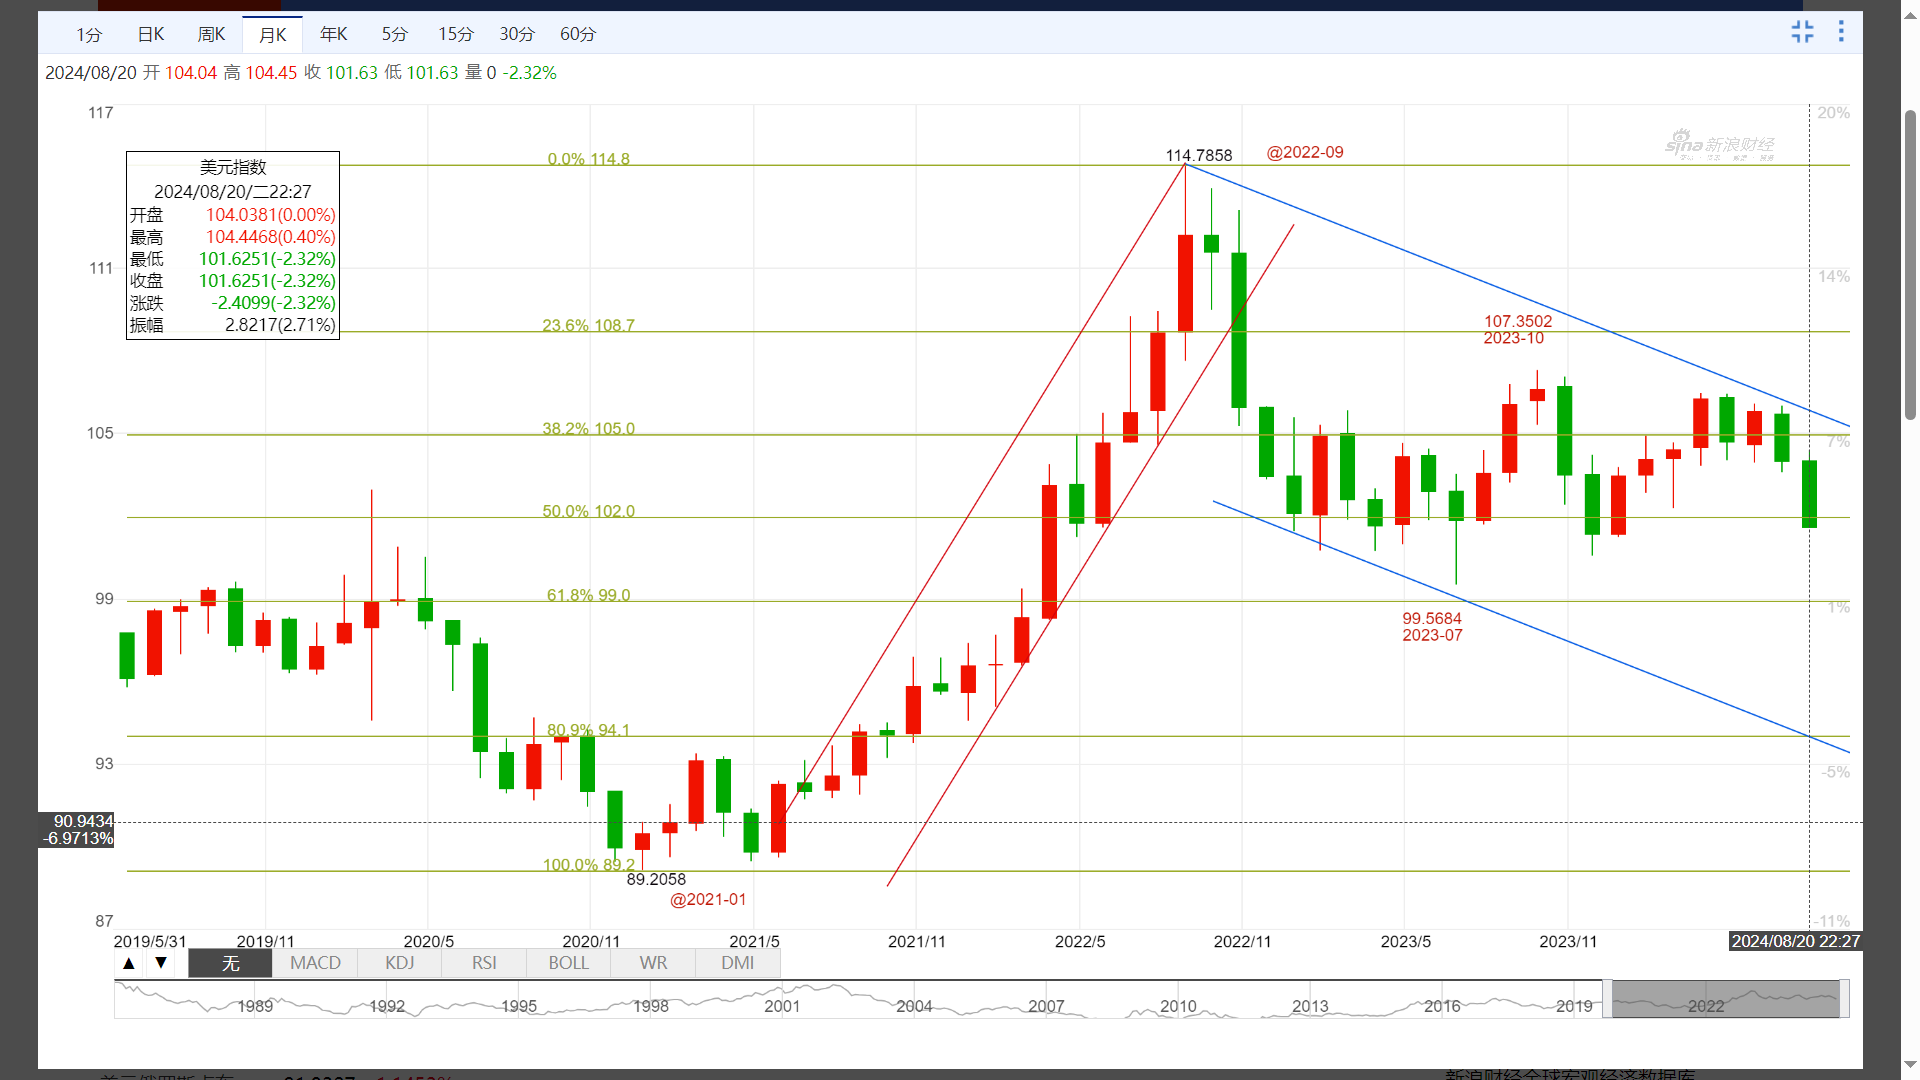1920x1080 pixels.
Task: Show the KDJ indicator
Action: [399, 963]
